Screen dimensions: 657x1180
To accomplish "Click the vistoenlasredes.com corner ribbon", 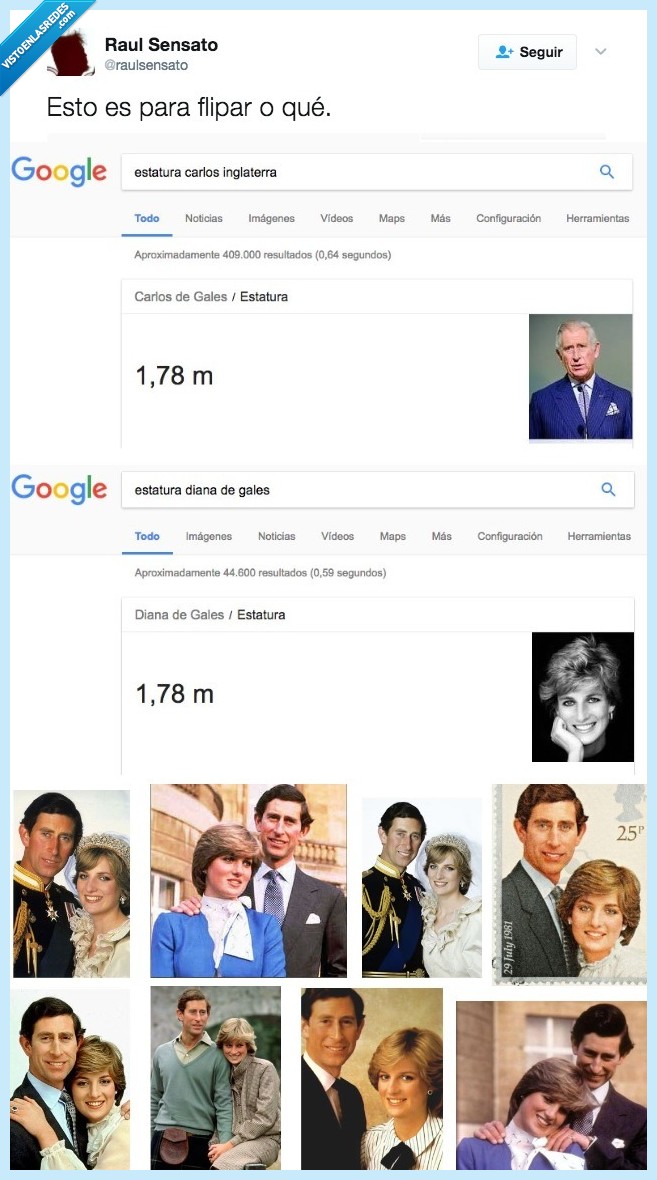I will click(x=38, y=38).
